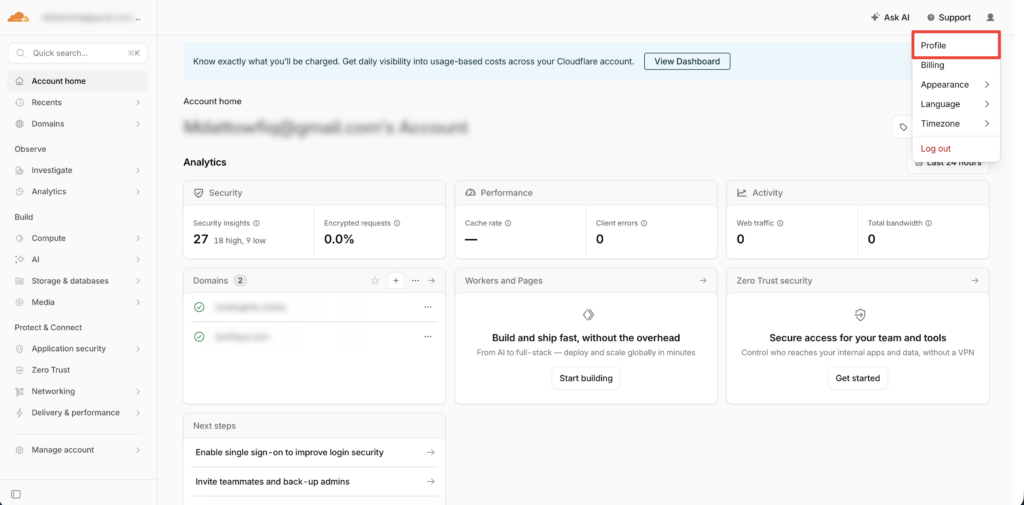Viewport: 1024px width, 505px height.
Task: Open the Language submenu
Action: tap(955, 104)
